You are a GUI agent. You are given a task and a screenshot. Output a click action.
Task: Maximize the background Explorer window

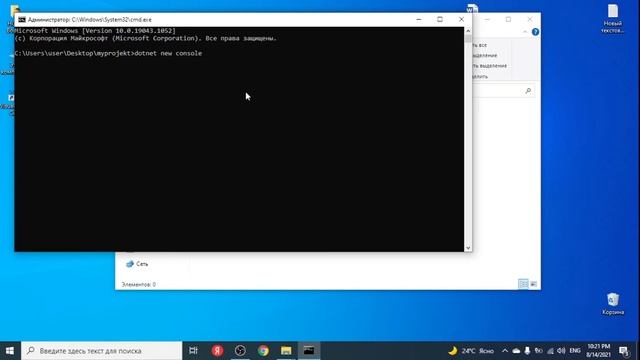[x=508, y=19]
